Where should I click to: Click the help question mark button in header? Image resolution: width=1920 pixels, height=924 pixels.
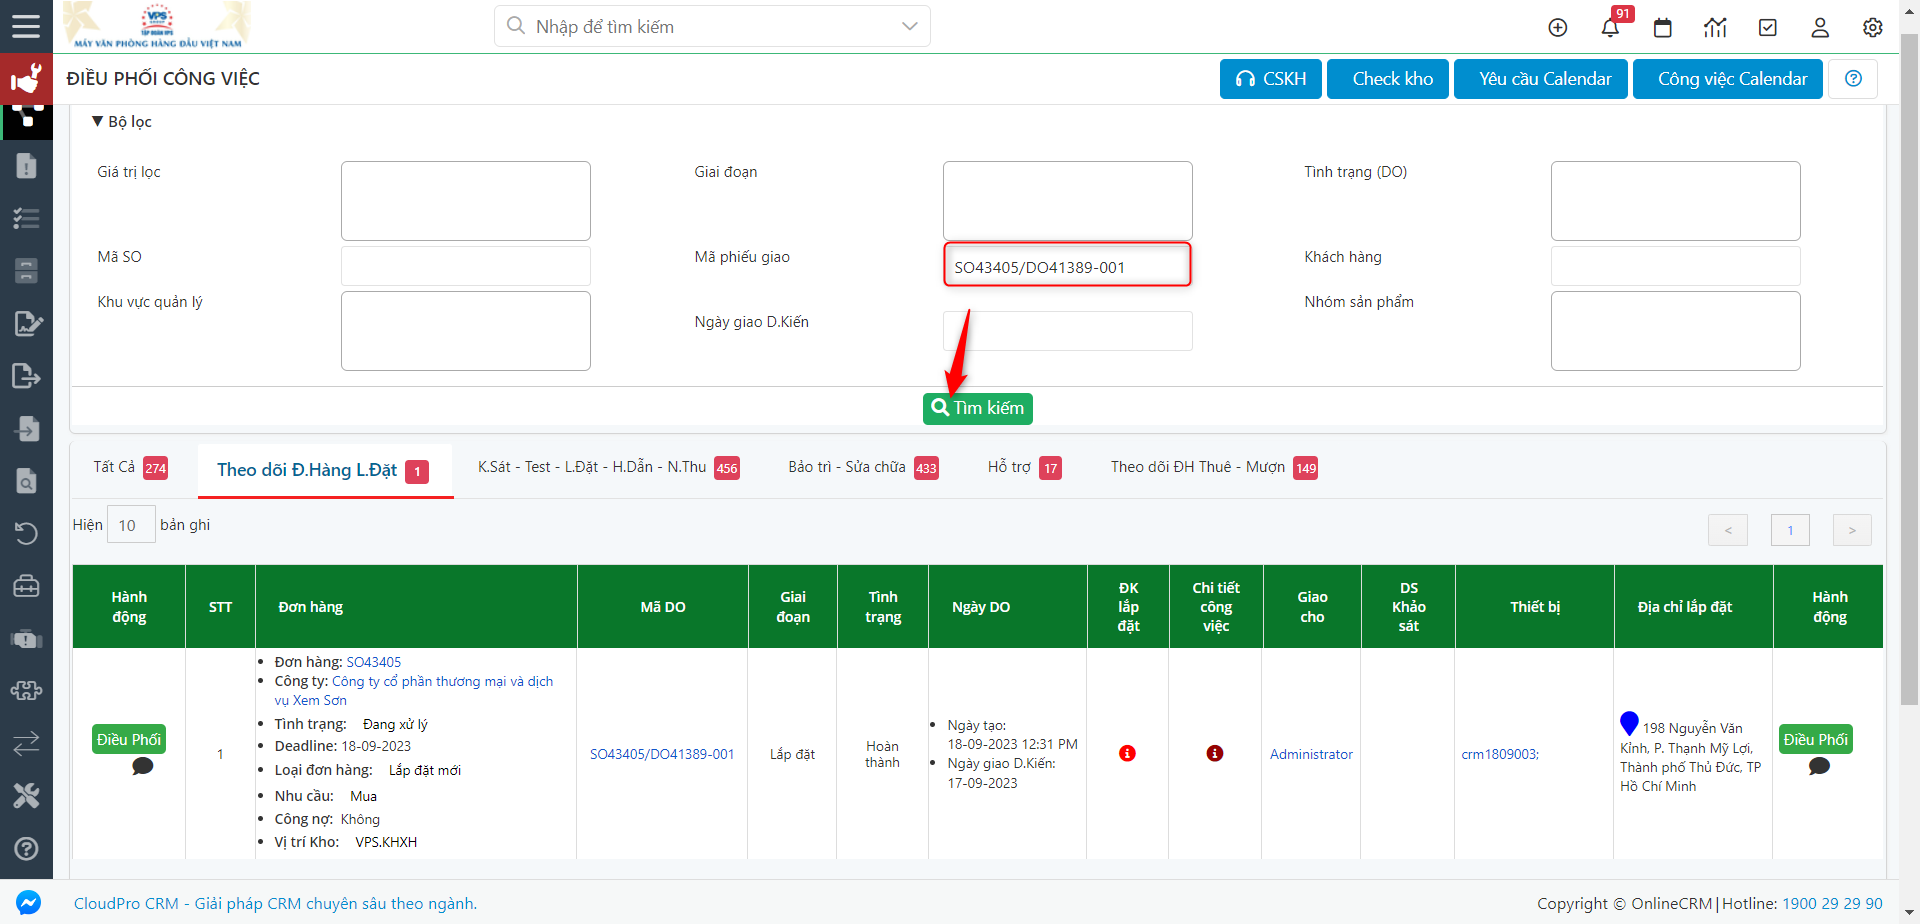1853,79
